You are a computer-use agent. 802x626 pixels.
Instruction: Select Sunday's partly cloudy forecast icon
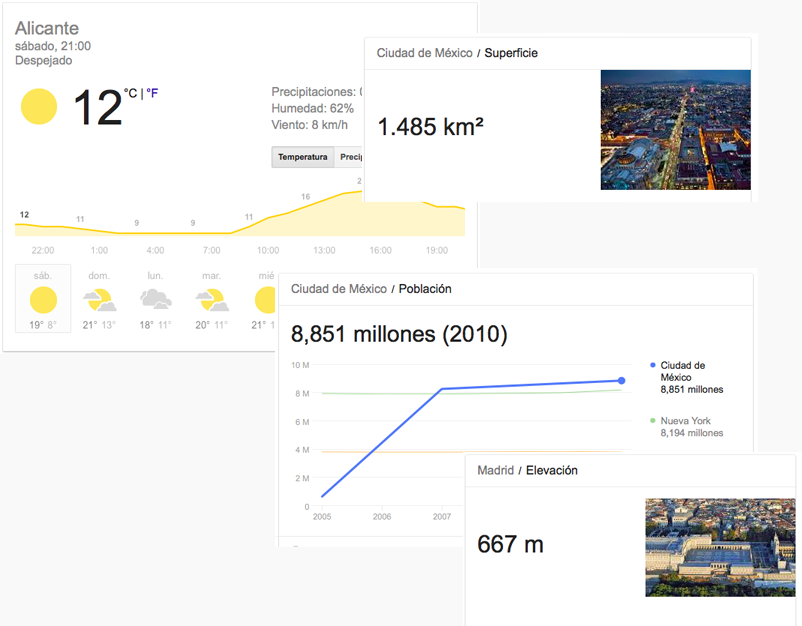click(x=98, y=299)
